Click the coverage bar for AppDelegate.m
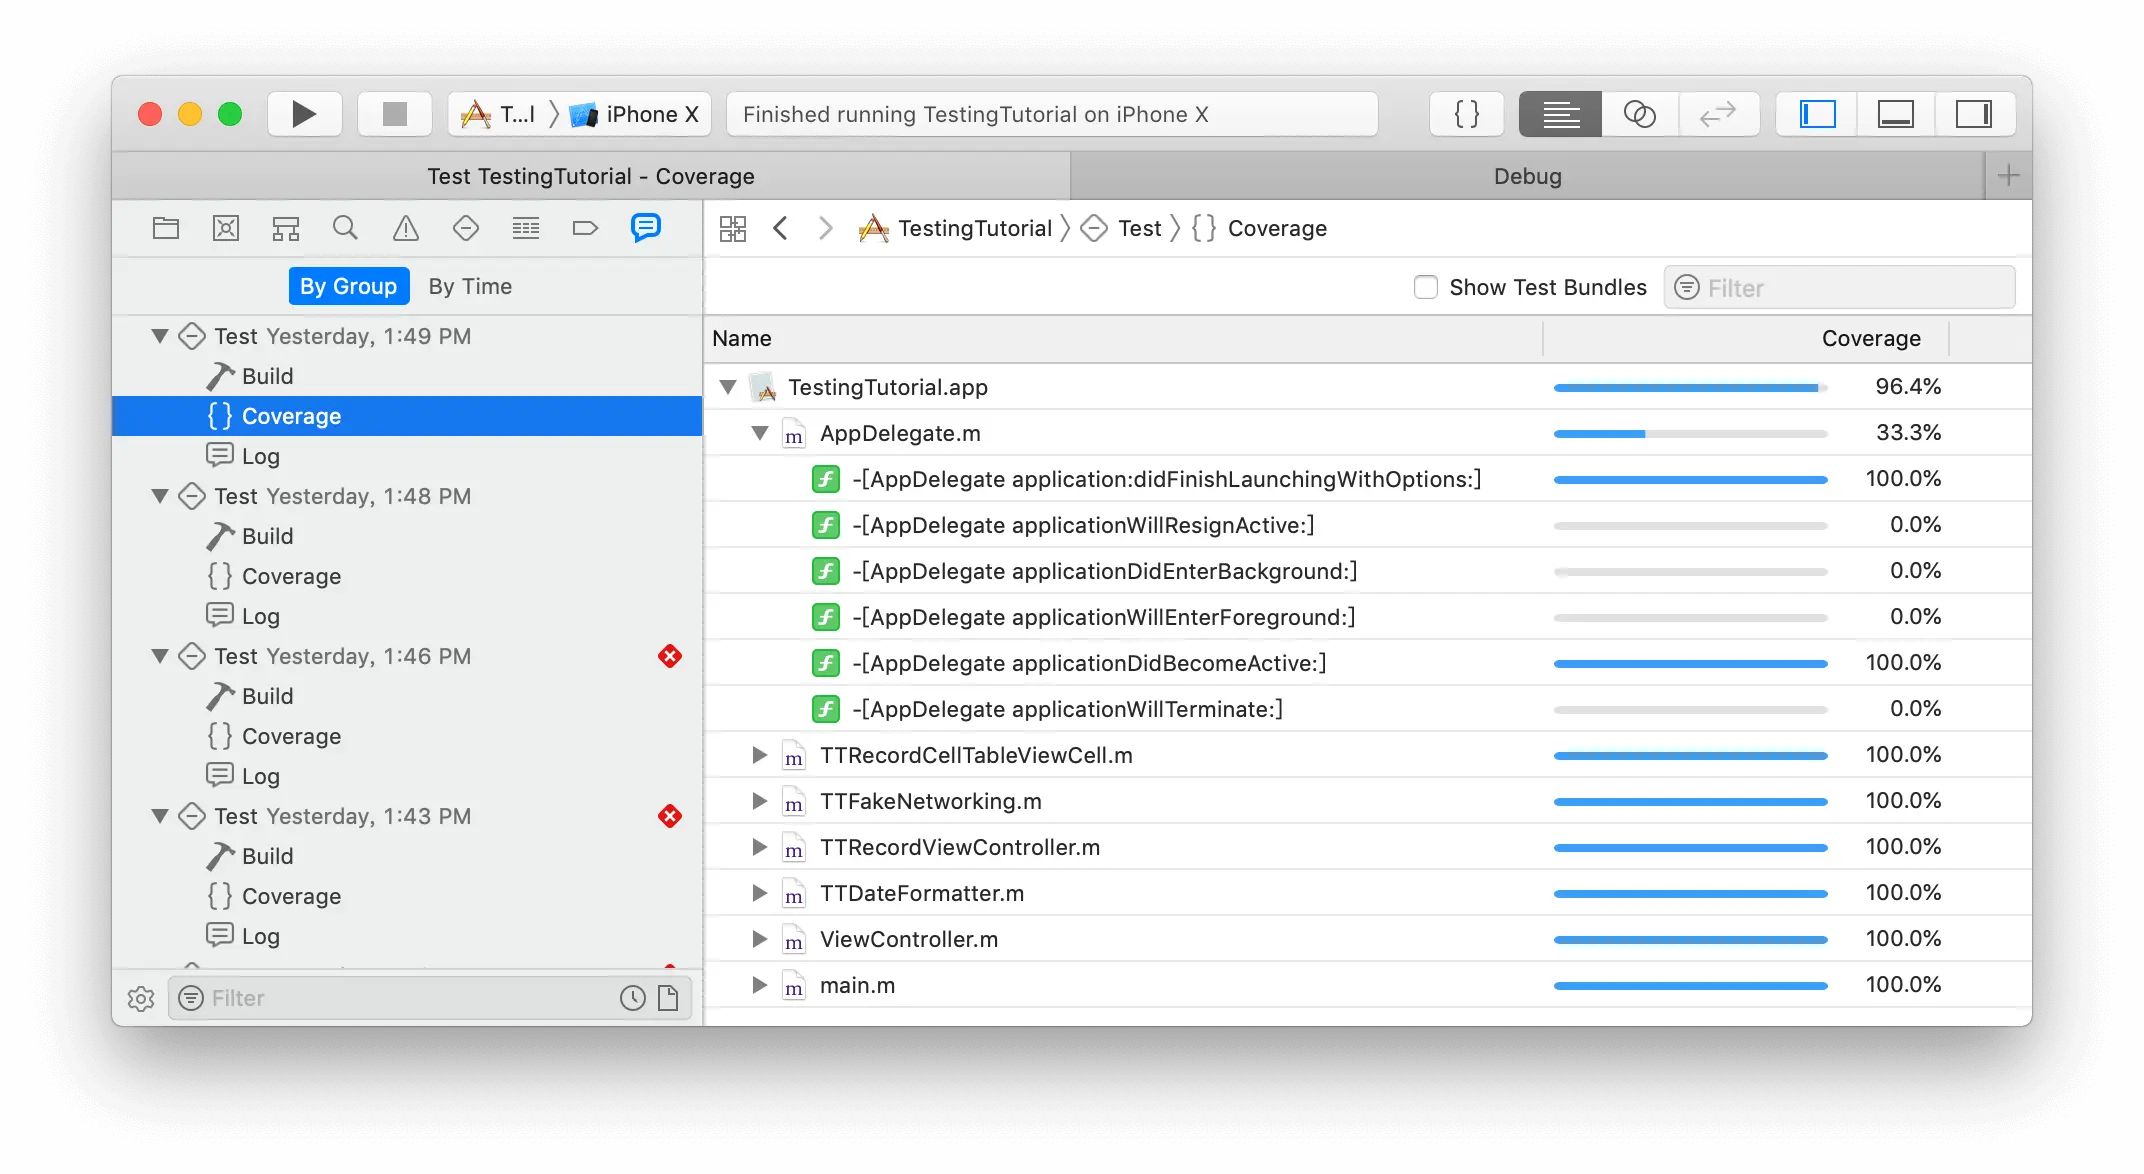 [x=1690, y=433]
